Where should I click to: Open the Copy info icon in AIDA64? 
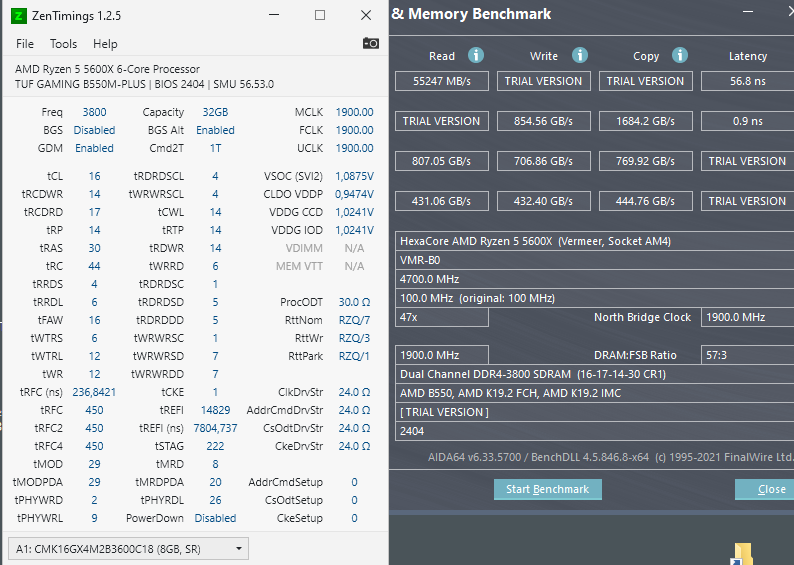(x=680, y=55)
